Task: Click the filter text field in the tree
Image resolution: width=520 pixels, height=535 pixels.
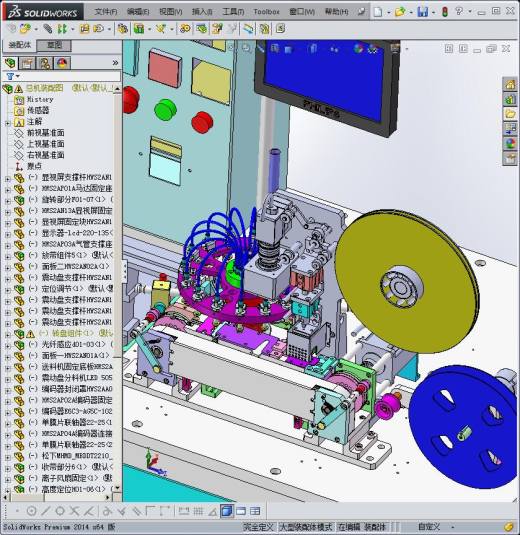Action: (70, 76)
